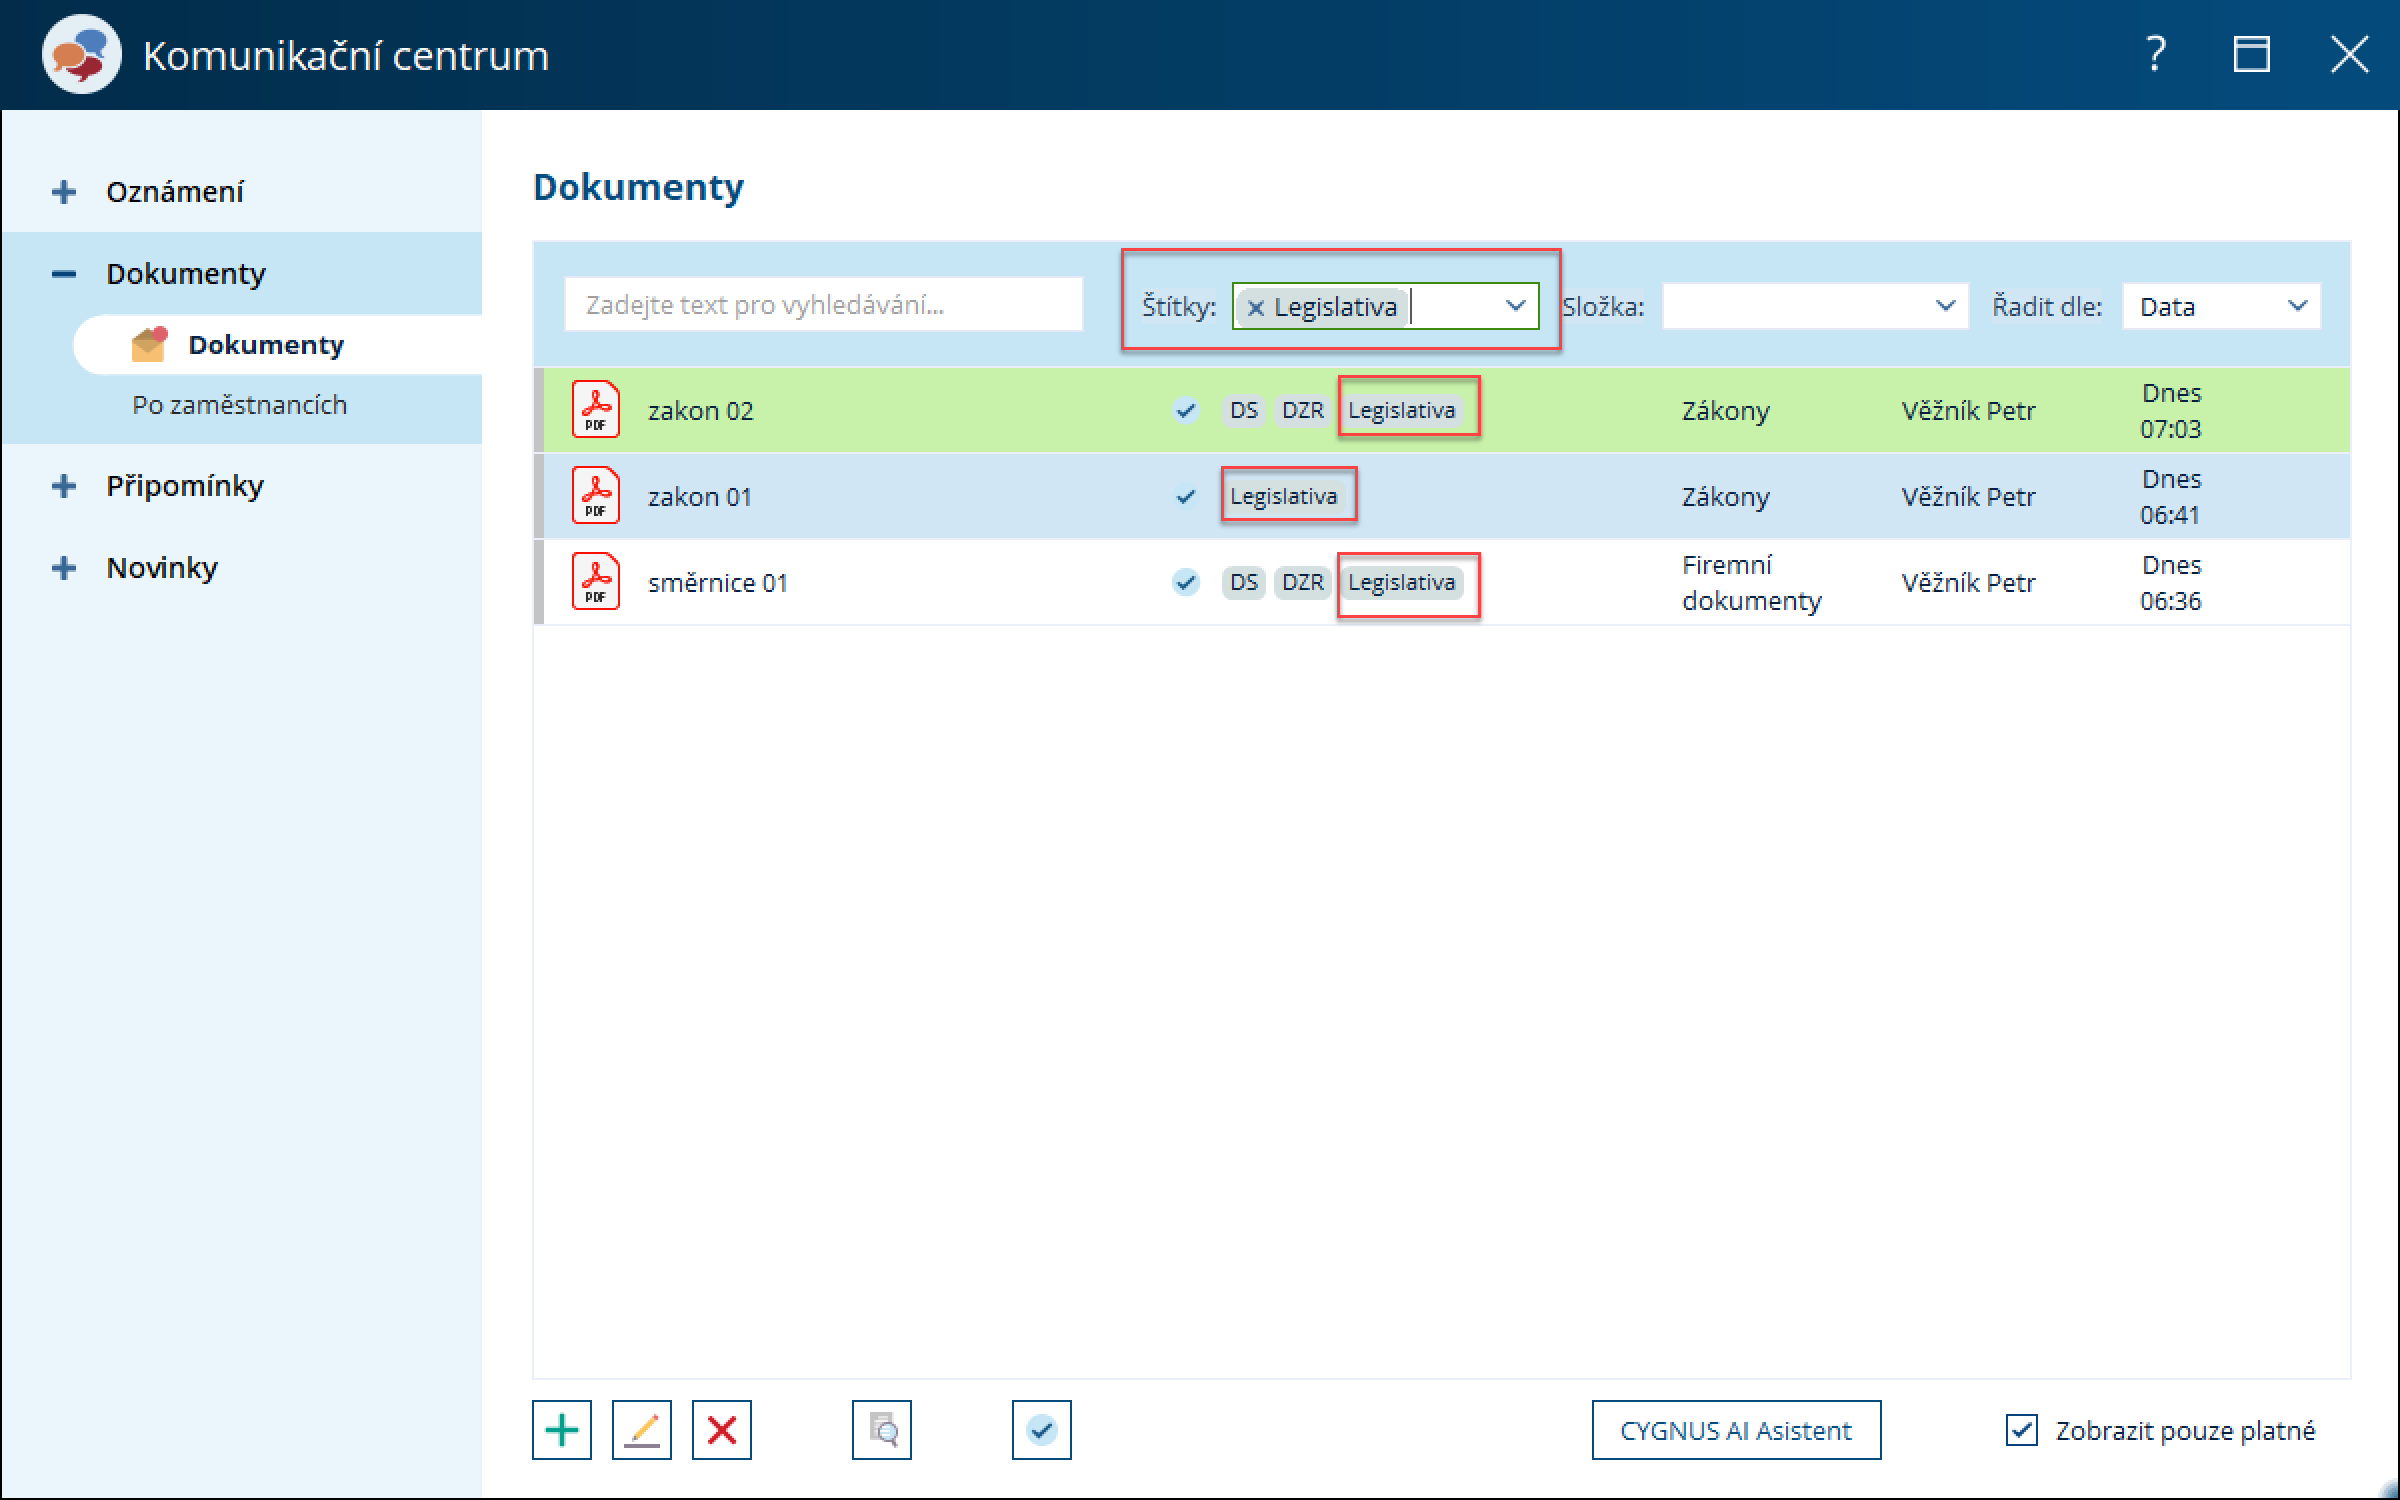Screen dimensions: 2400x1500
Task: Toggle read checkmark on směrnice 01 row
Action: (x=1186, y=582)
